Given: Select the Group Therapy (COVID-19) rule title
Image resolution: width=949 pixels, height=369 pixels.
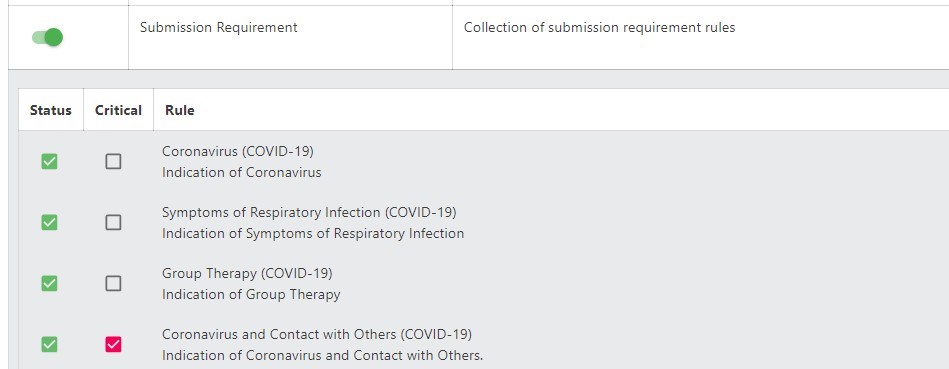Looking at the screenshot, I should click(x=247, y=273).
